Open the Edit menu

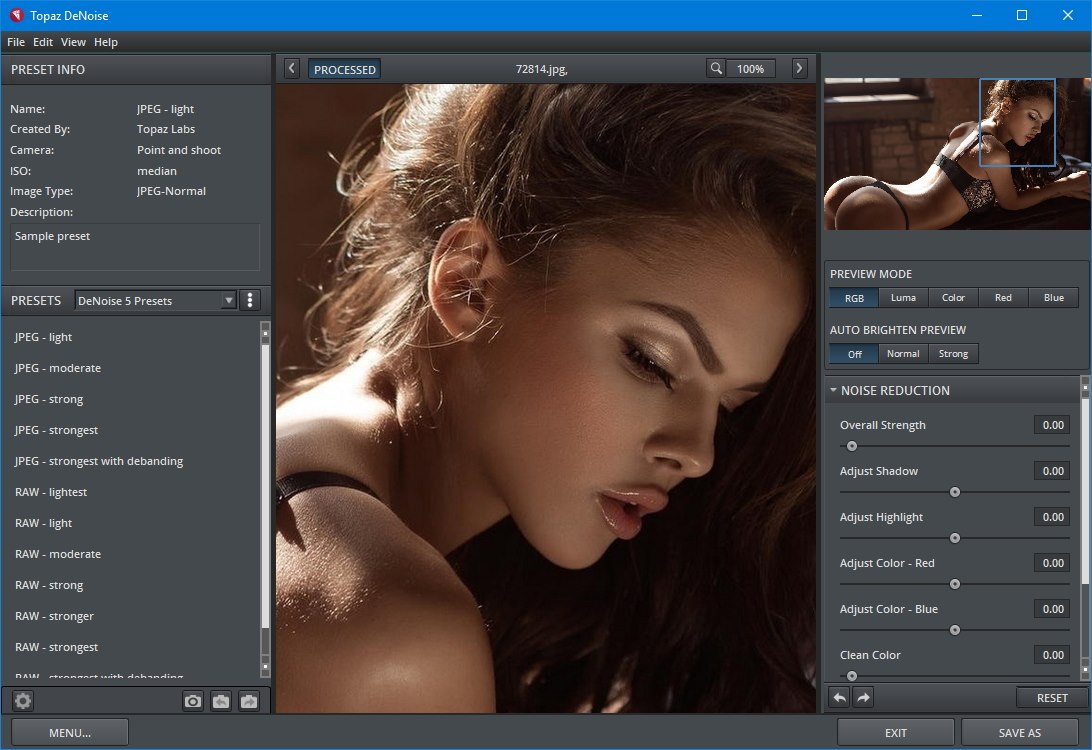click(x=43, y=42)
